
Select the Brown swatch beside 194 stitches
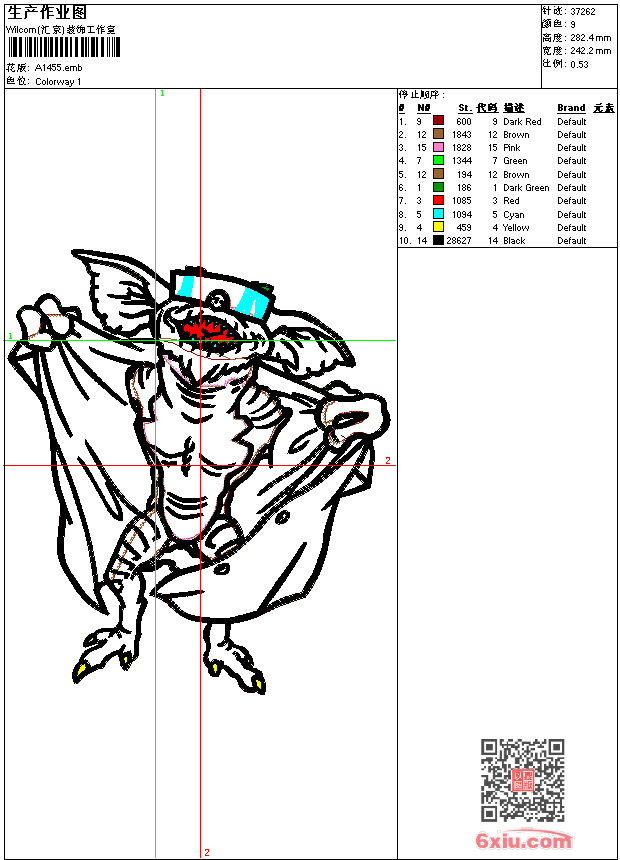(438, 174)
